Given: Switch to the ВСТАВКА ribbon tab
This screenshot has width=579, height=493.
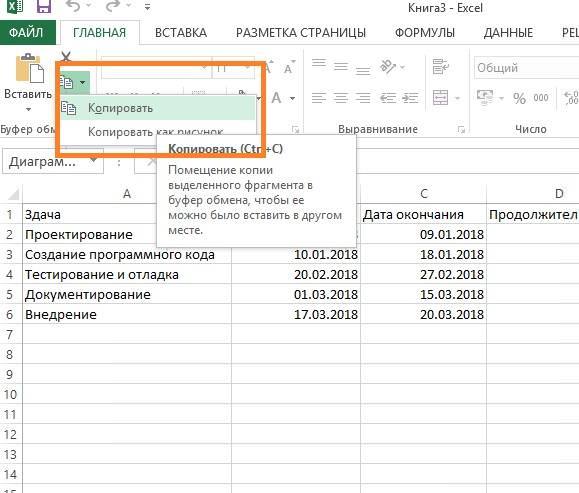Looking at the screenshot, I should pyautogui.click(x=181, y=32).
